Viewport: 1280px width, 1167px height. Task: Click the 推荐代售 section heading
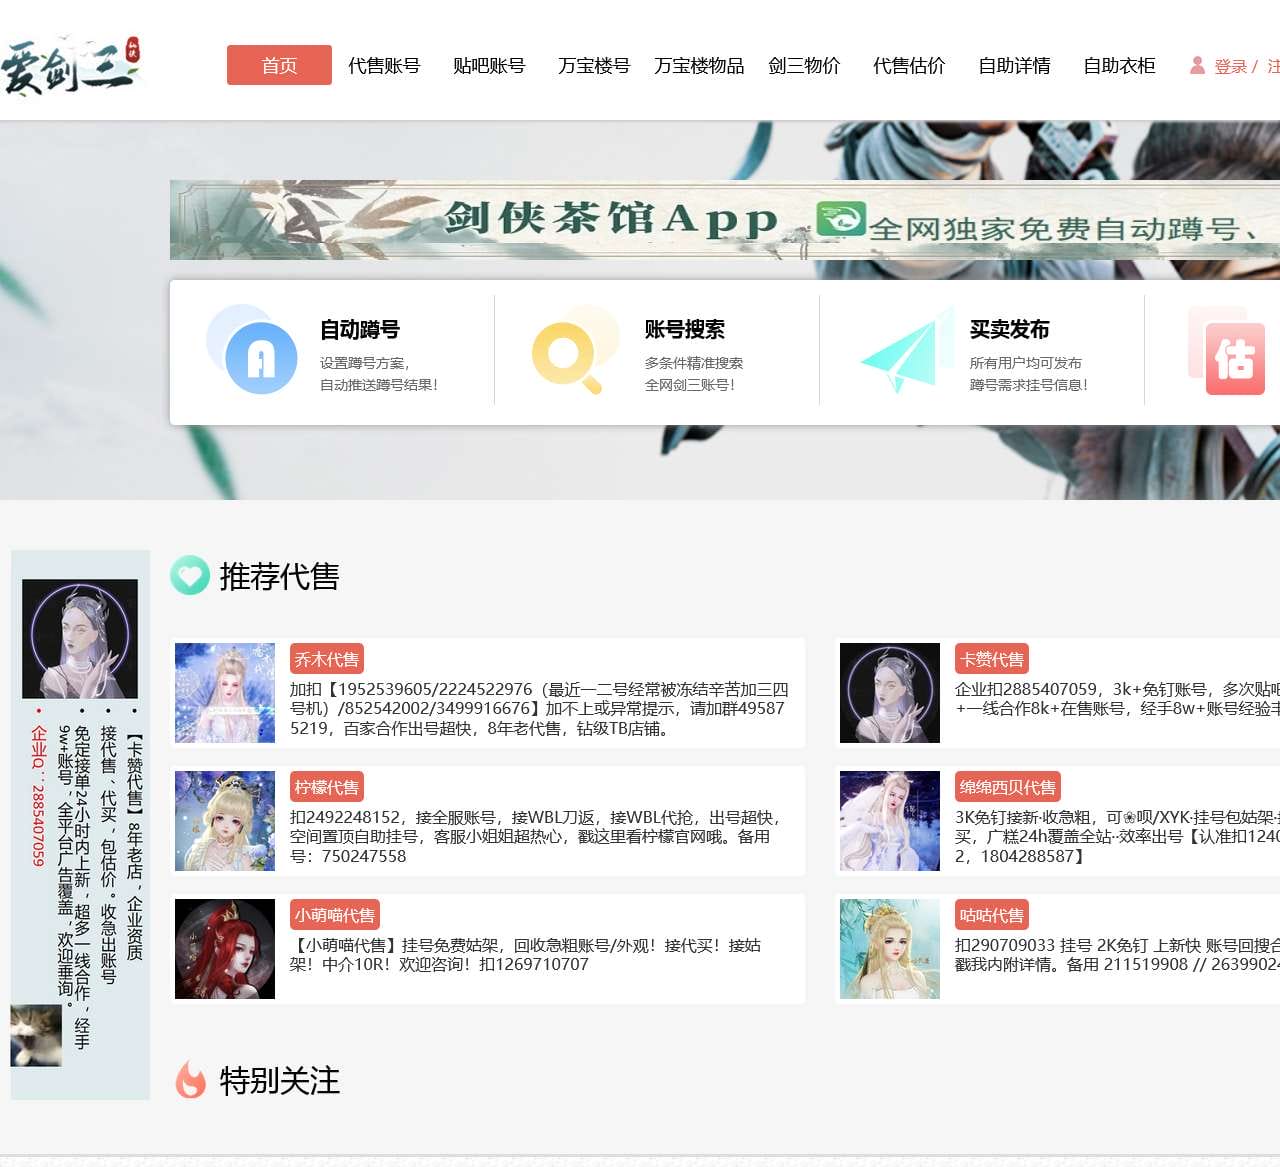[x=279, y=576]
